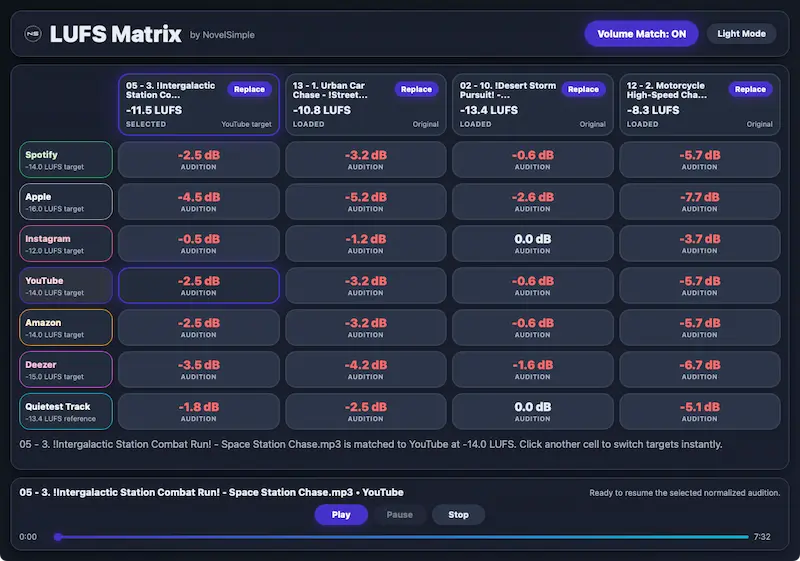Click the 7:32 track duration label
The width and height of the screenshot is (800, 561).
[762, 537]
